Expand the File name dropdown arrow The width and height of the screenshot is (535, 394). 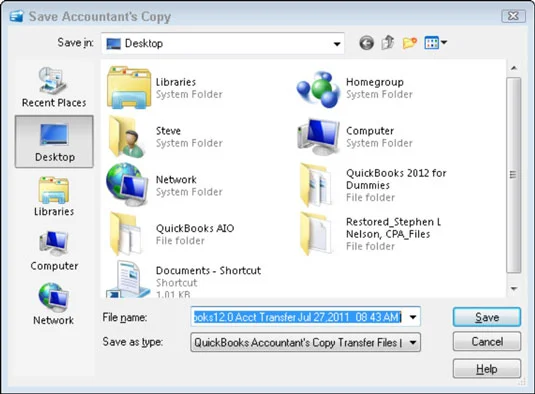[413, 317]
